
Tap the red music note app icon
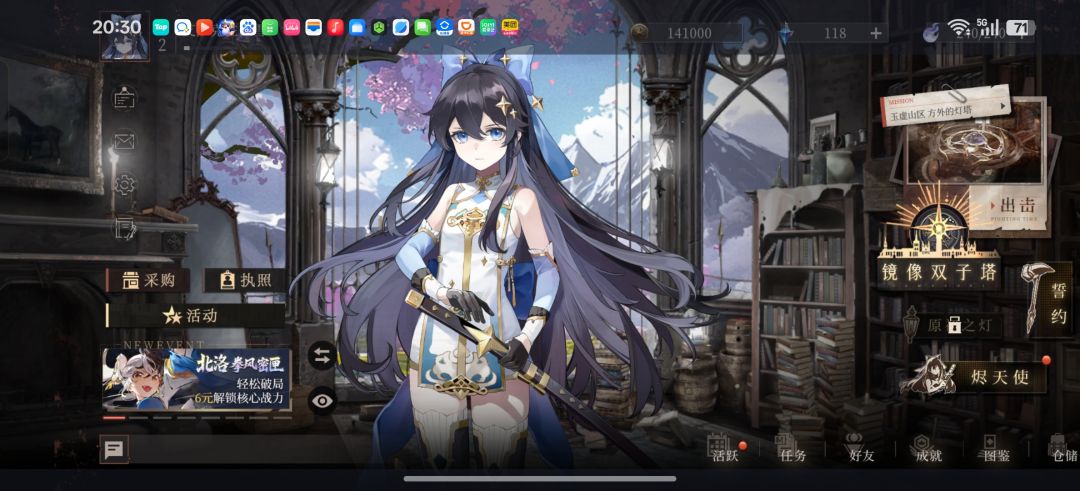click(x=335, y=27)
